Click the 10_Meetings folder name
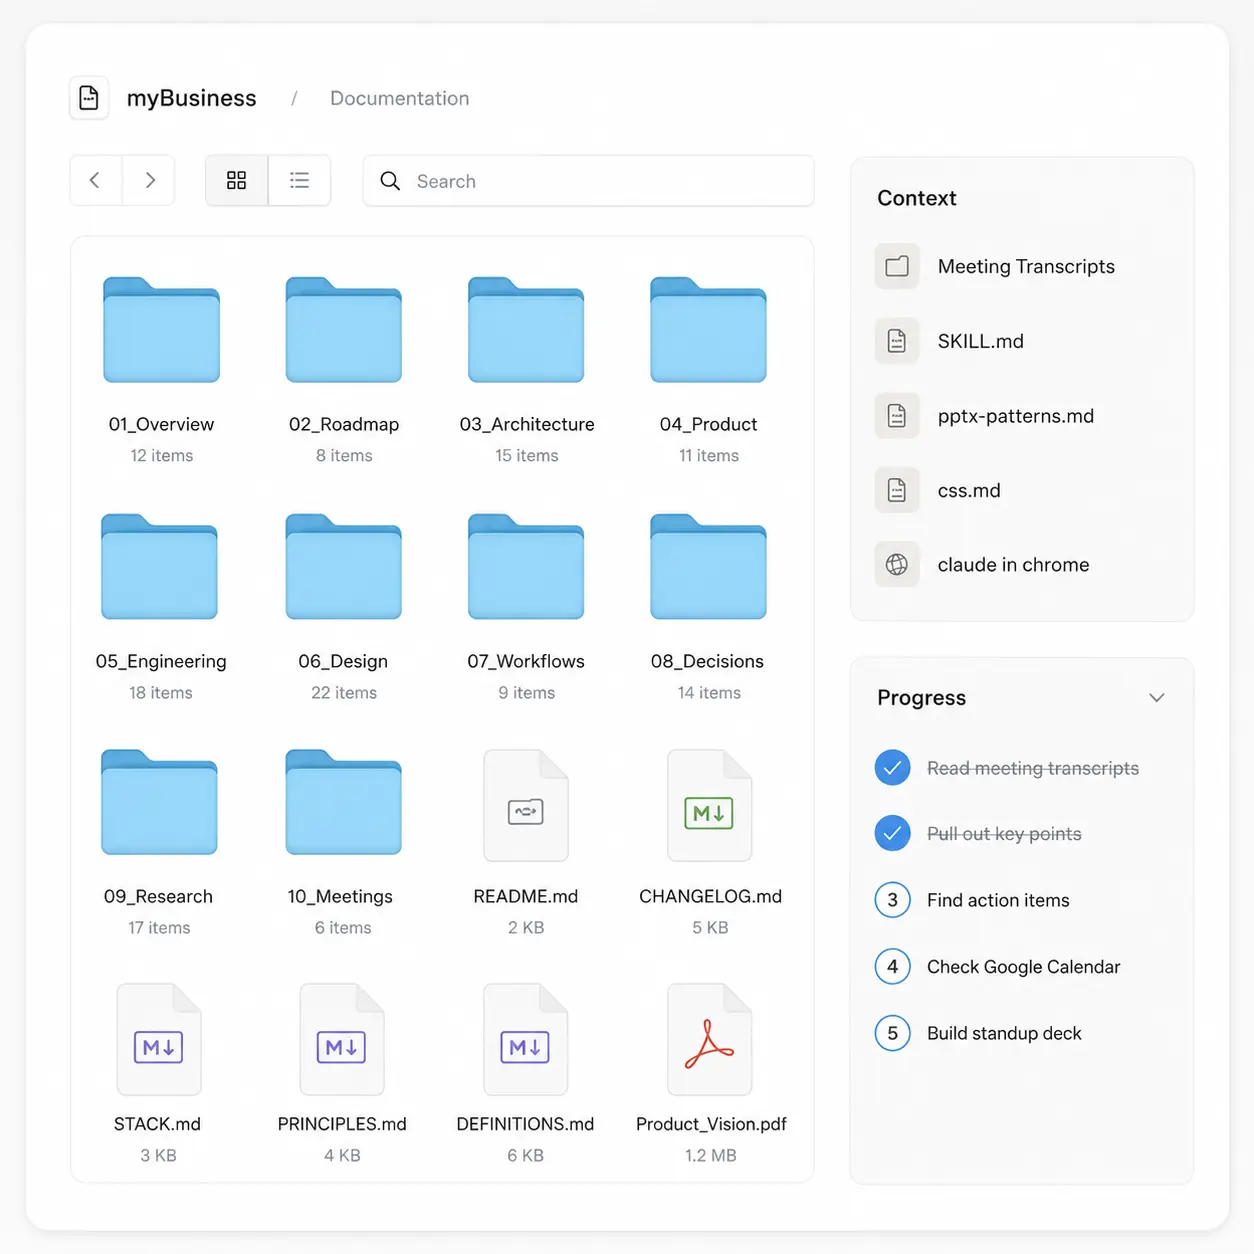Image resolution: width=1254 pixels, height=1254 pixels. pyautogui.click(x=340, y=896)
